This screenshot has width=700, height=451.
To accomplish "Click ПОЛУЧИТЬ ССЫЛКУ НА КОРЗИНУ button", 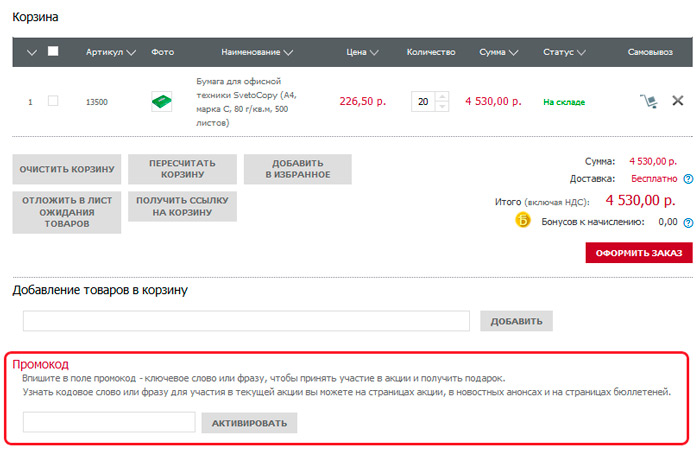I will pos(182,207).
